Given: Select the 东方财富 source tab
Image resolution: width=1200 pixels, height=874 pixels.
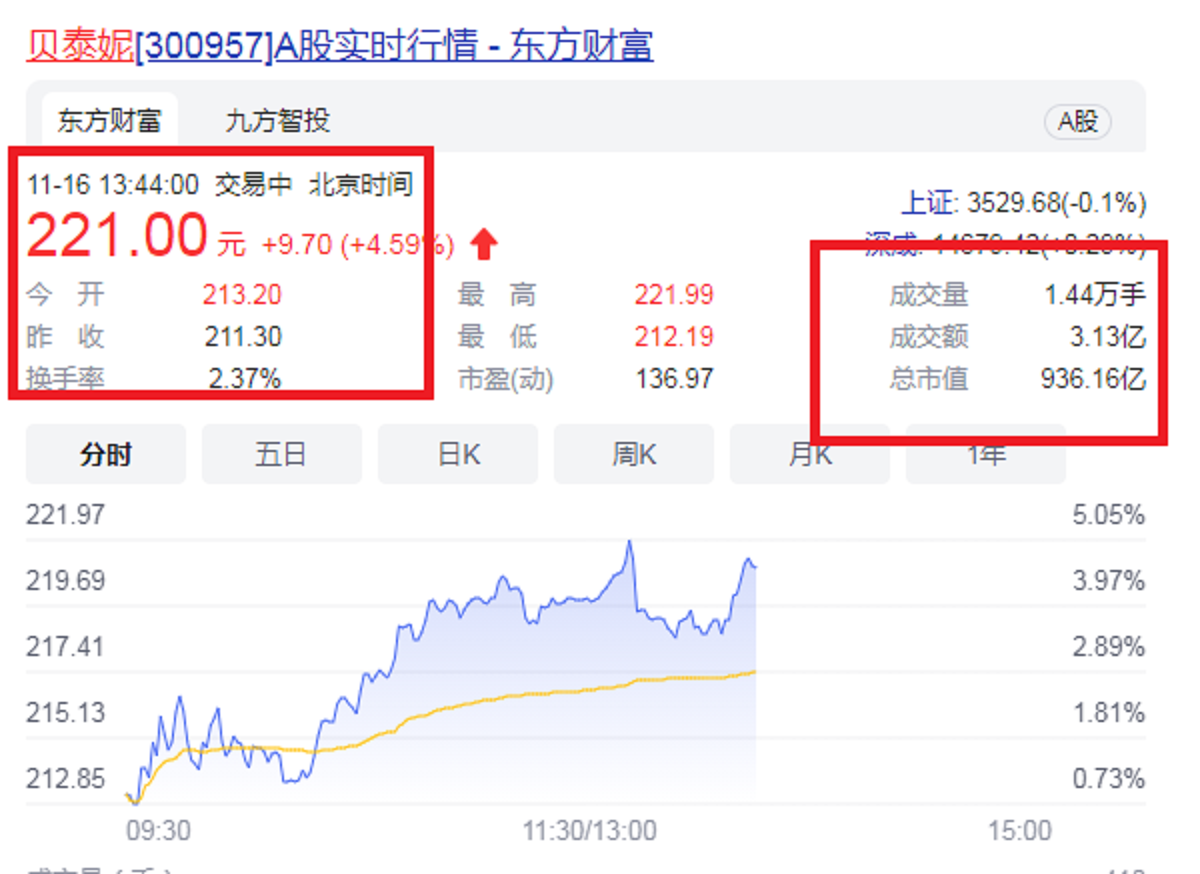Looking at the screenshot, I should point(110,122).
